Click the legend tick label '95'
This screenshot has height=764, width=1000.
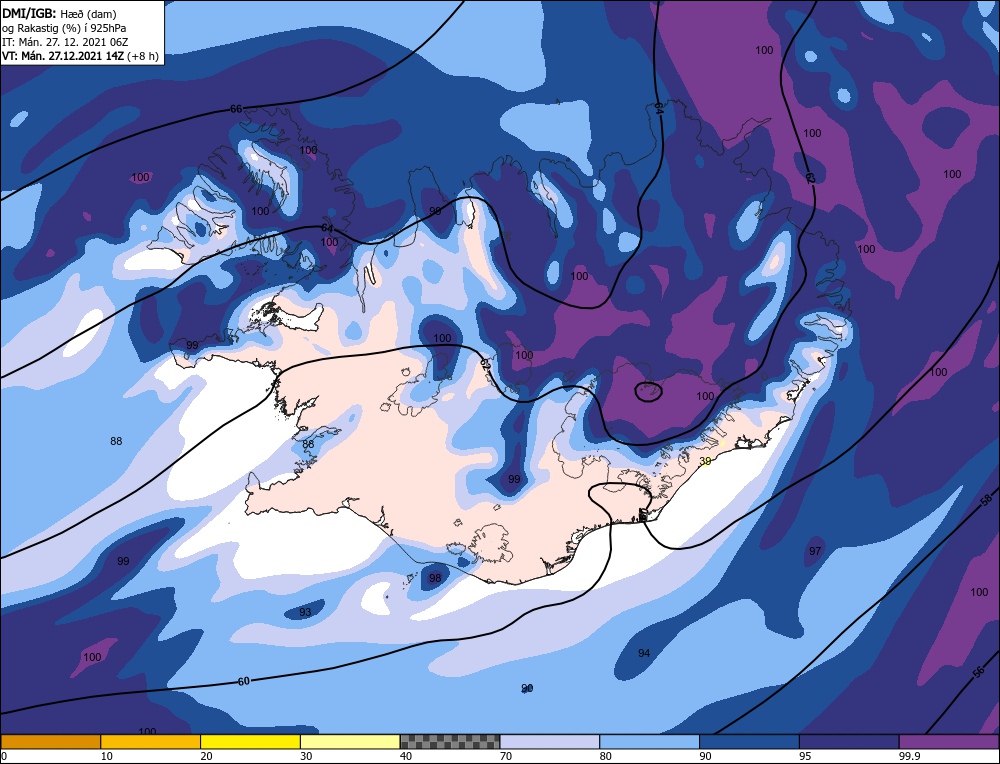[x=805, y=756]
